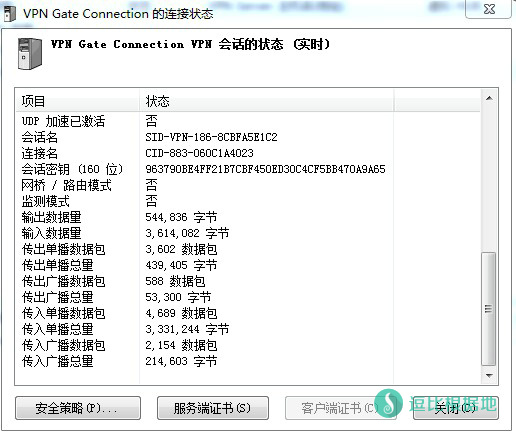The width and height of the screenshot is (516, 433).
Task: Click the server computer icon in the header
Action: 30,53
